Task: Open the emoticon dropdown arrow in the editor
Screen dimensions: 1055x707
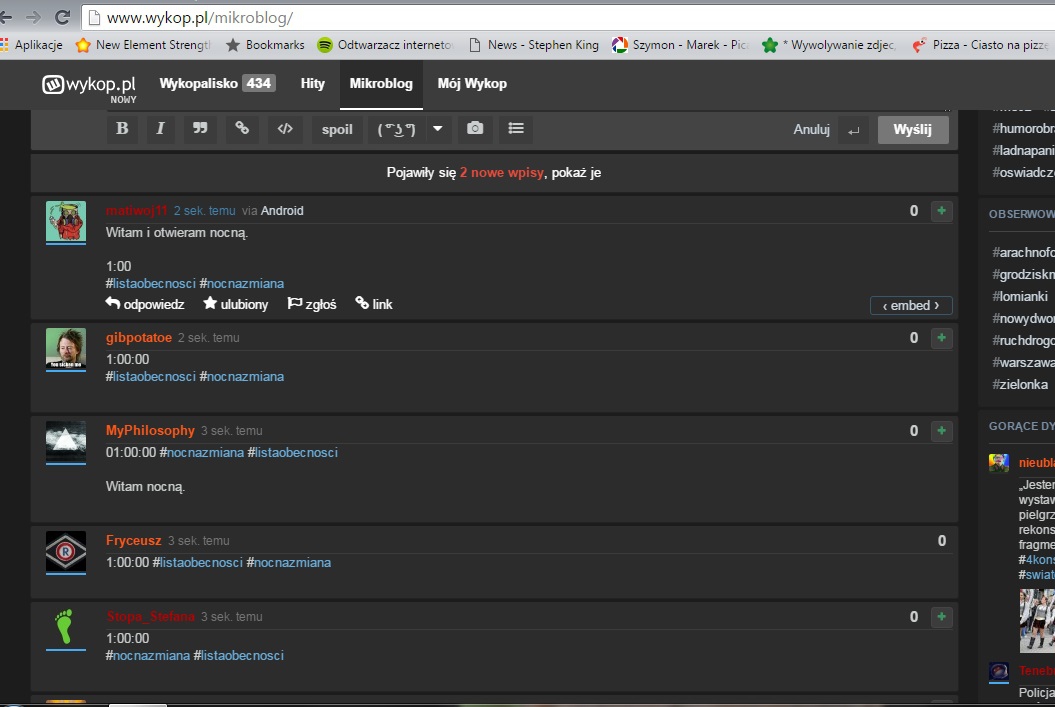Action: [437, 129]
